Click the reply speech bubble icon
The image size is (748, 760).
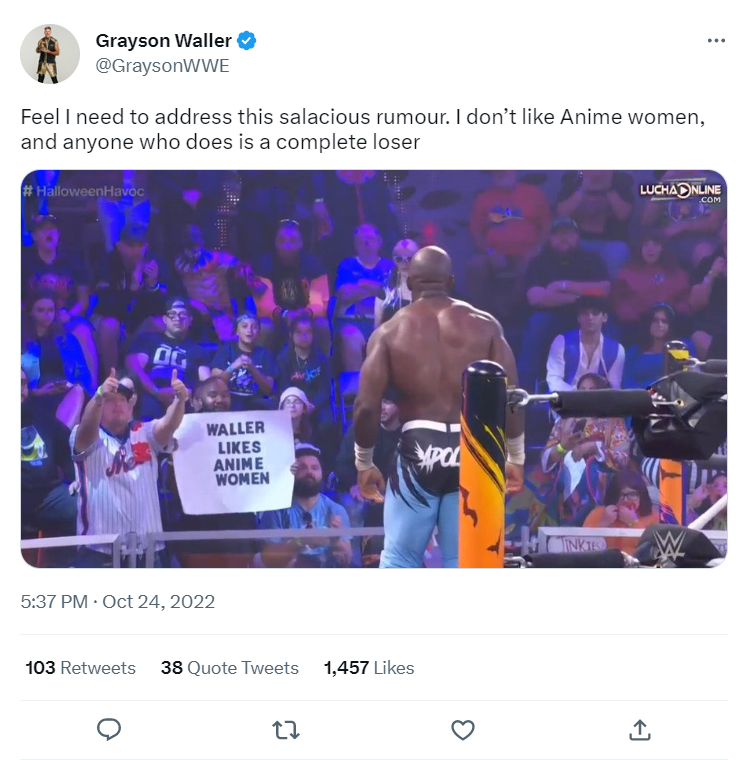109,729
